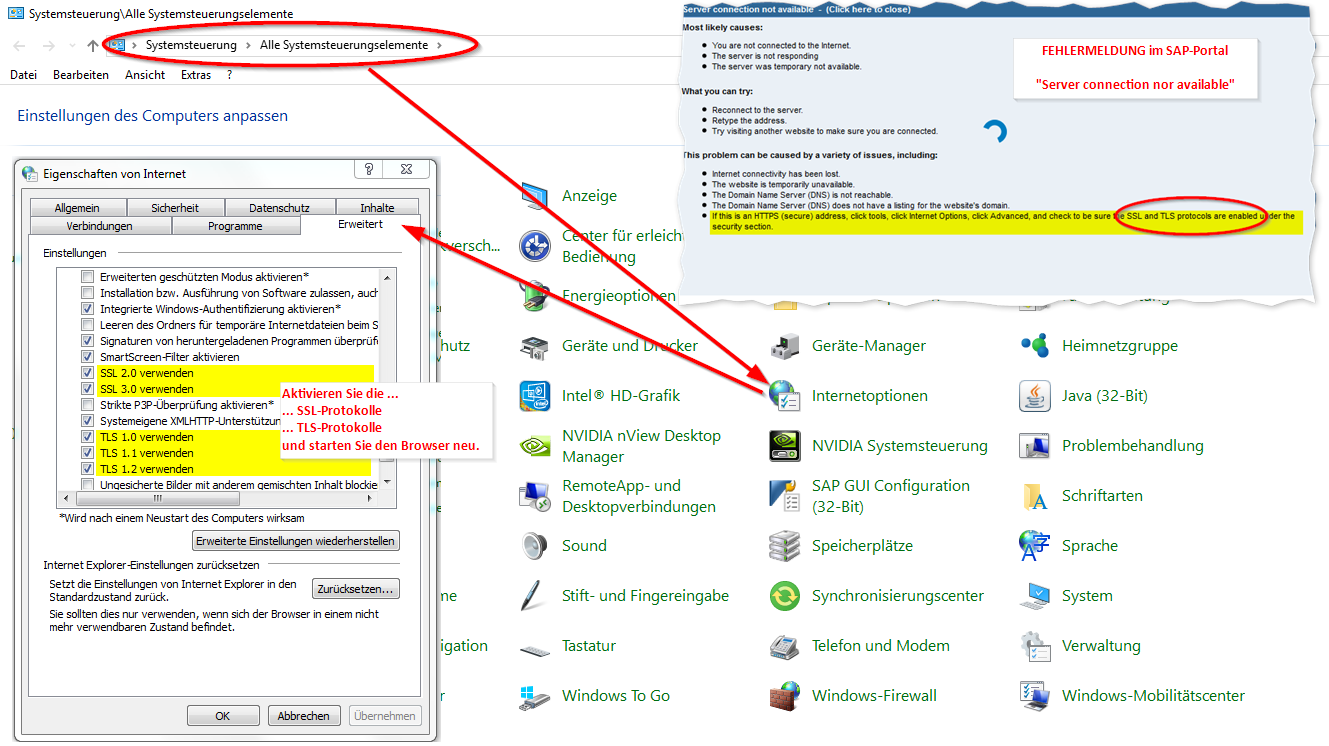
Task: Open the Synchronisierungscenter icon
Action: tap(785, 596)
